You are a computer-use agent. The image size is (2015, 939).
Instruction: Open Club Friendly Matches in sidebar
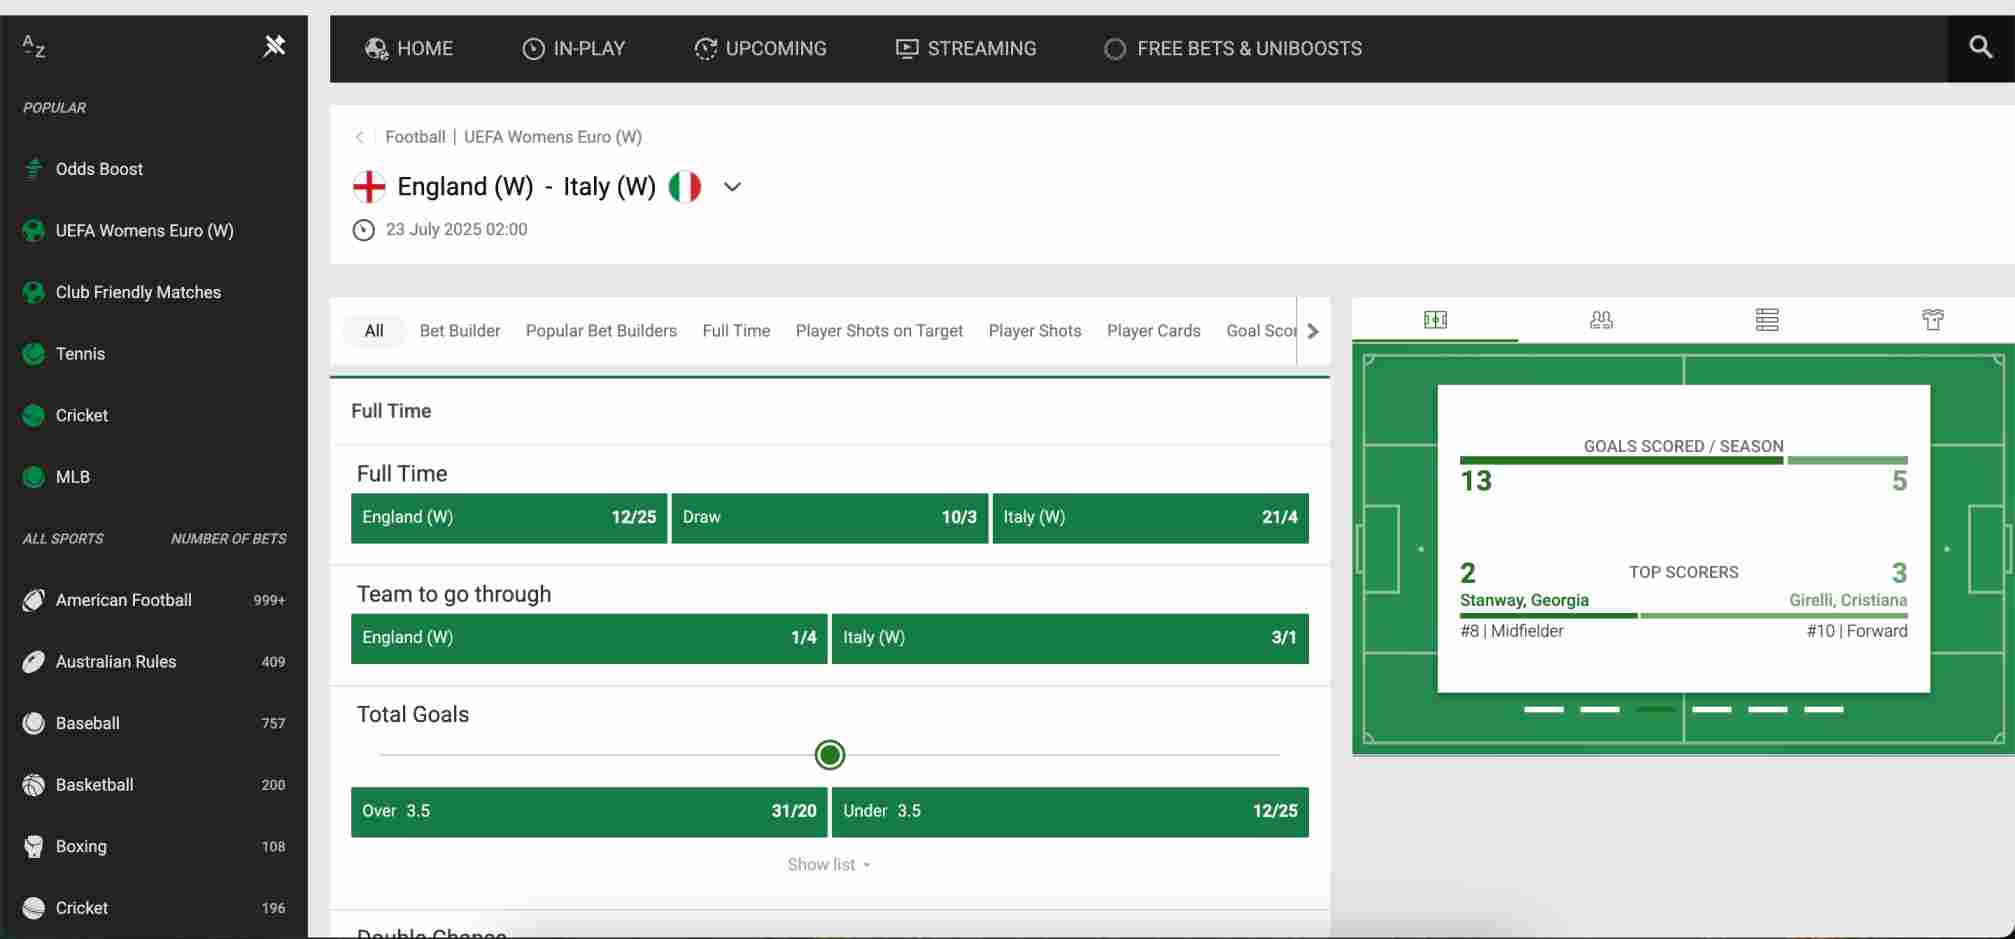(x=138, y=292)
